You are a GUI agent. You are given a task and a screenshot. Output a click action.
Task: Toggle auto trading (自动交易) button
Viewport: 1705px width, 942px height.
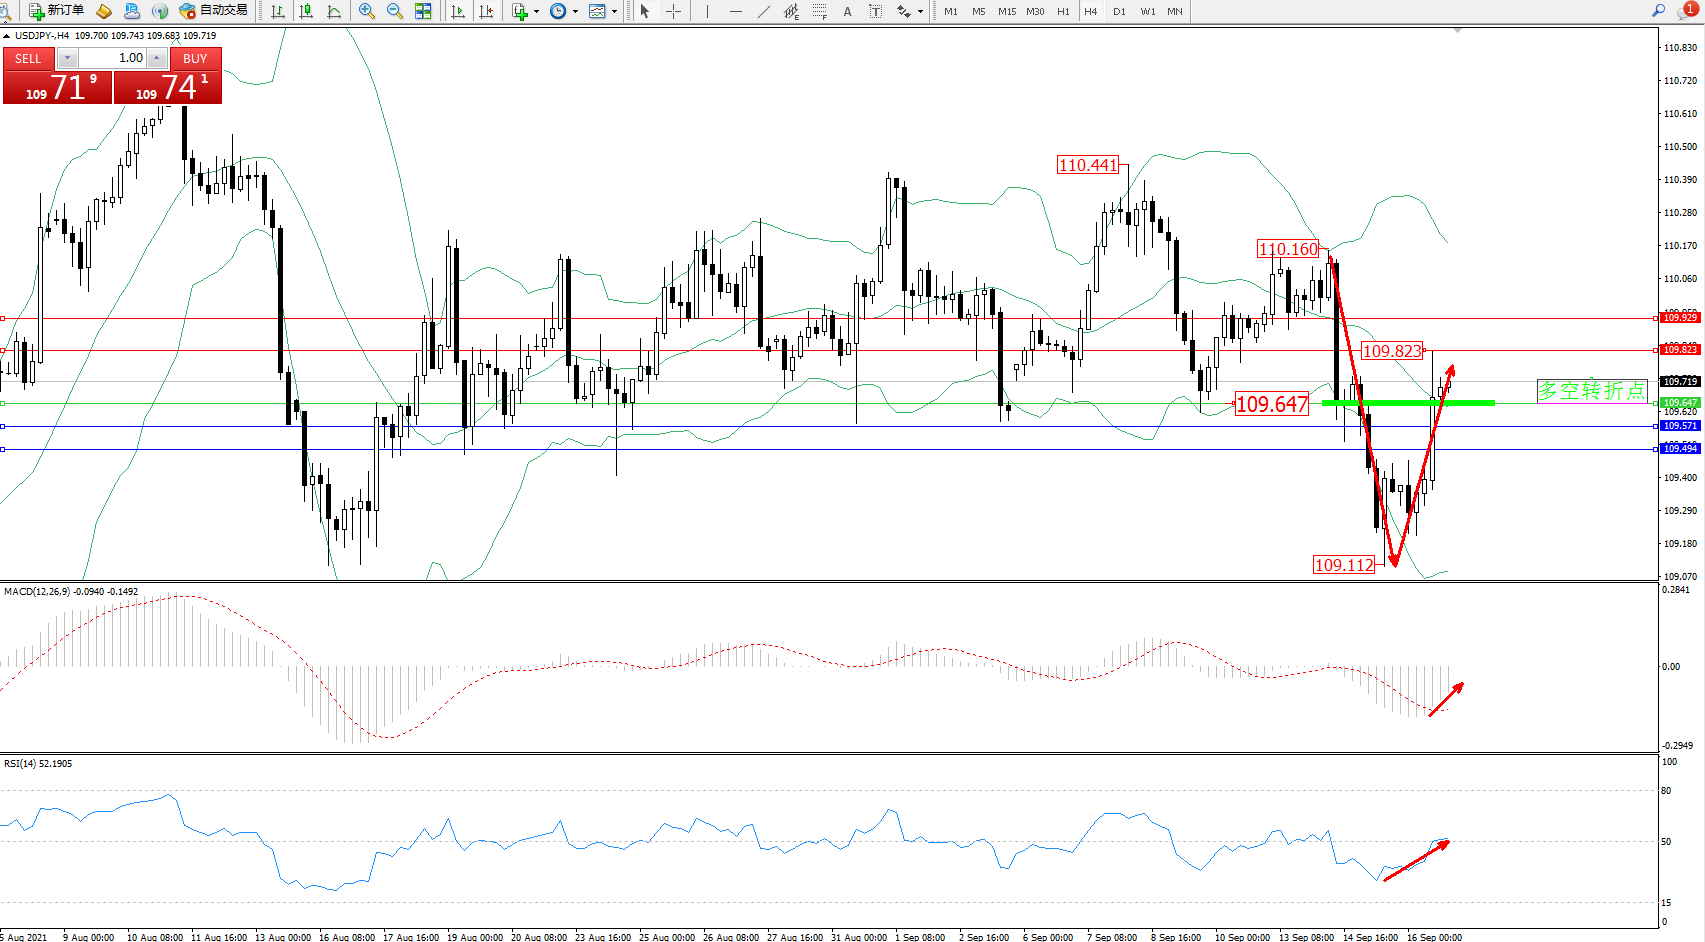(x=213, y=11)
